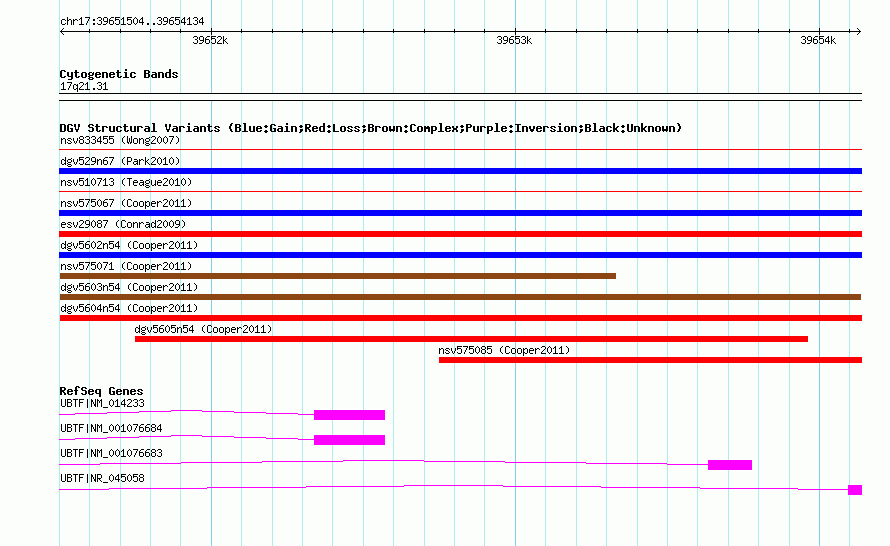This screenshot has height=546, width=890.
Task: Select the UBTF|NR_045058 exon block
Action: (x=855, y=490)
